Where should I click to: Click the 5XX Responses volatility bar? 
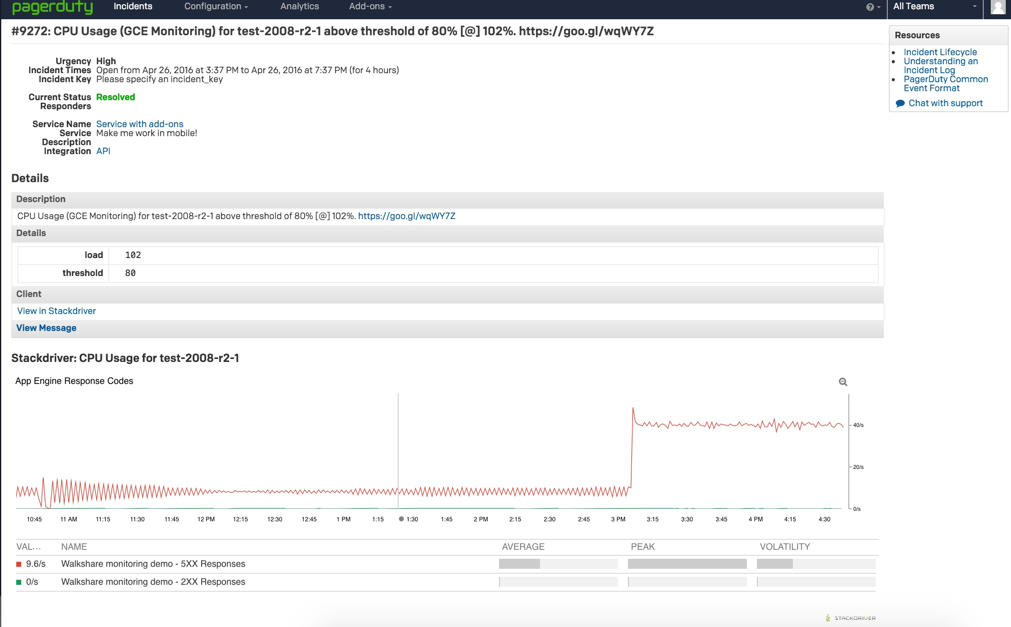point(816,564)
